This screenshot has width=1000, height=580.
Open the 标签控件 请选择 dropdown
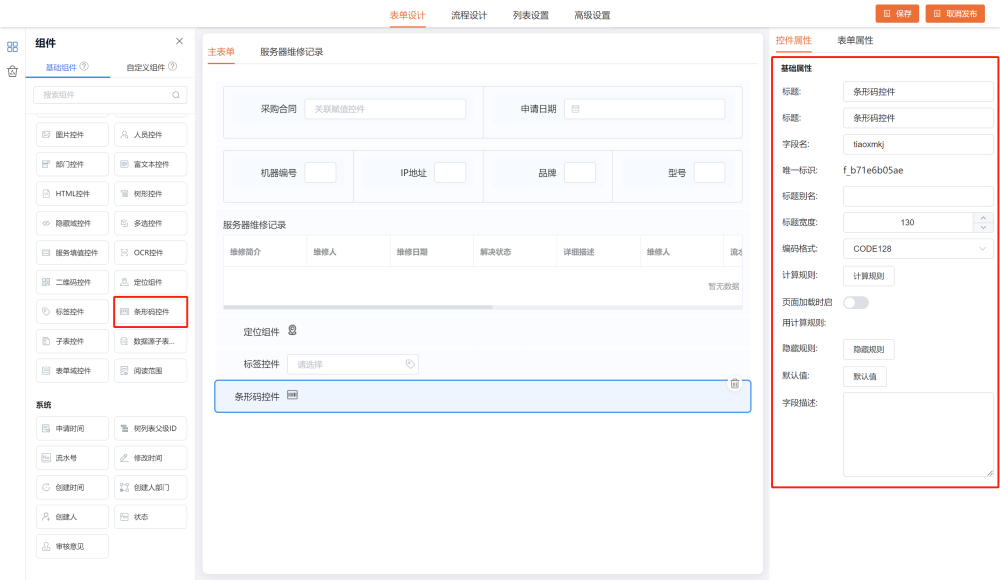click(352, 364)
